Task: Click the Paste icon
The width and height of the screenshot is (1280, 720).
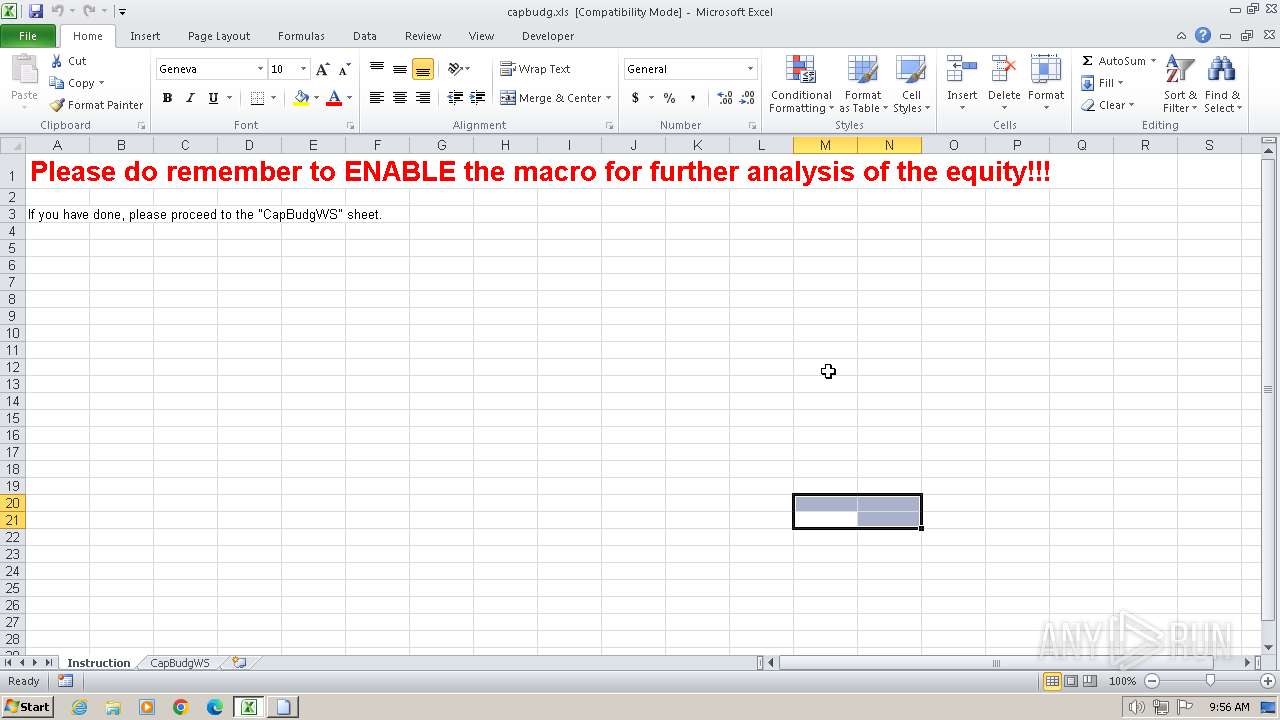Action: pyautogui.click(x=24, y=69)
